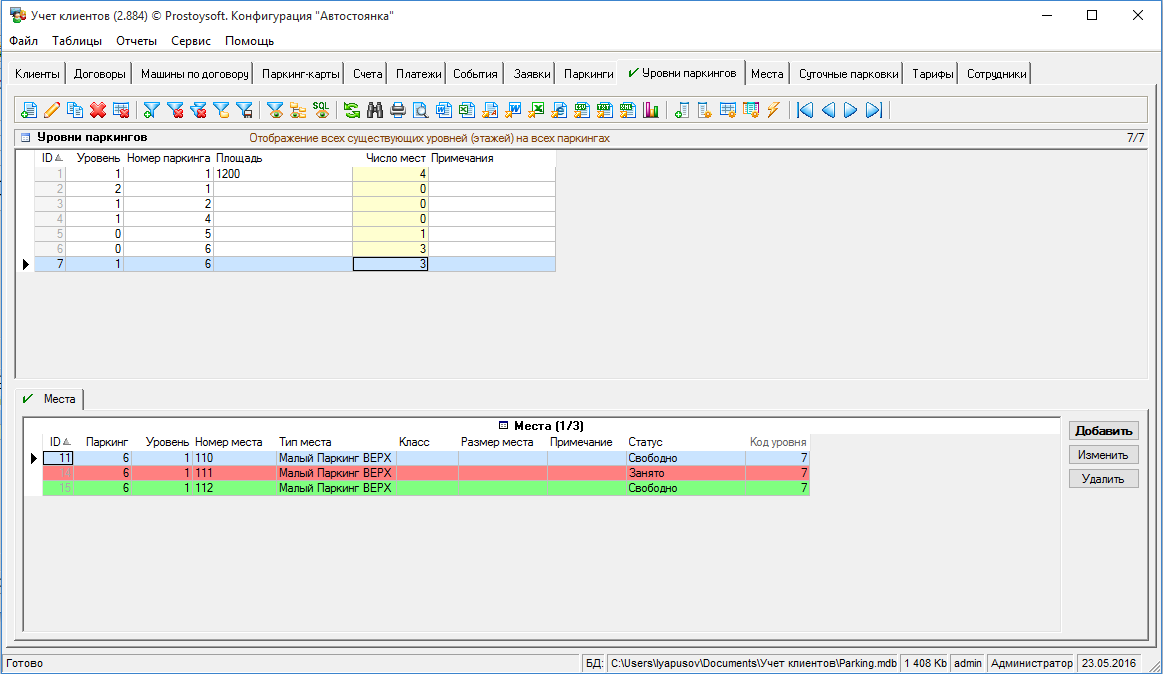Viewport: 1163px width, 674px height.
Task: Switch to the Тарифы tab
Action: click(x=932, y=74)
